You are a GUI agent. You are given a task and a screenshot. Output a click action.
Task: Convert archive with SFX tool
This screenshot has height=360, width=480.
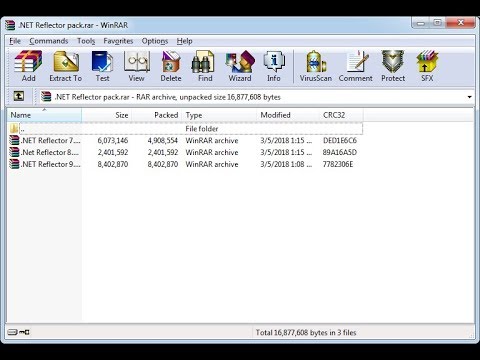(x=427, y=66)
